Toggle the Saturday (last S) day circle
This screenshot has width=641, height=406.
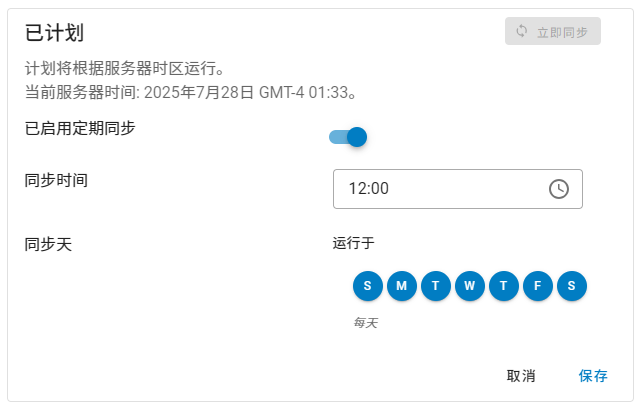click(x=572, y=286)
